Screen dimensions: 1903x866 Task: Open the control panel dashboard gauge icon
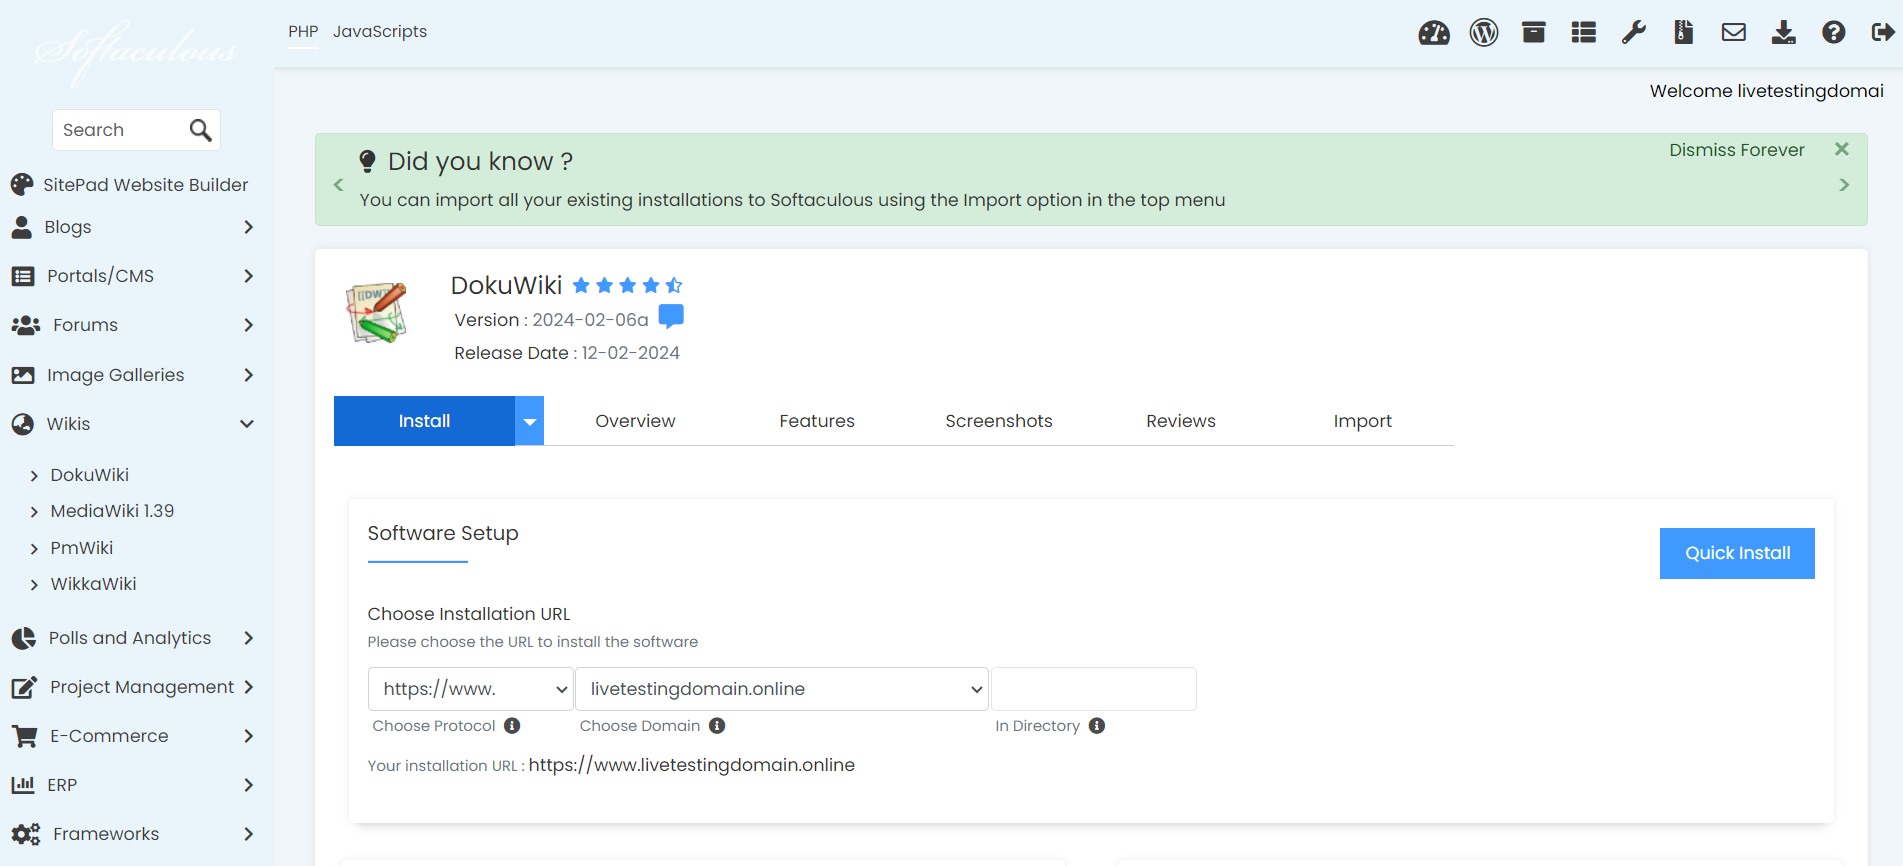pyautogui.click(x=1434, y=33)
